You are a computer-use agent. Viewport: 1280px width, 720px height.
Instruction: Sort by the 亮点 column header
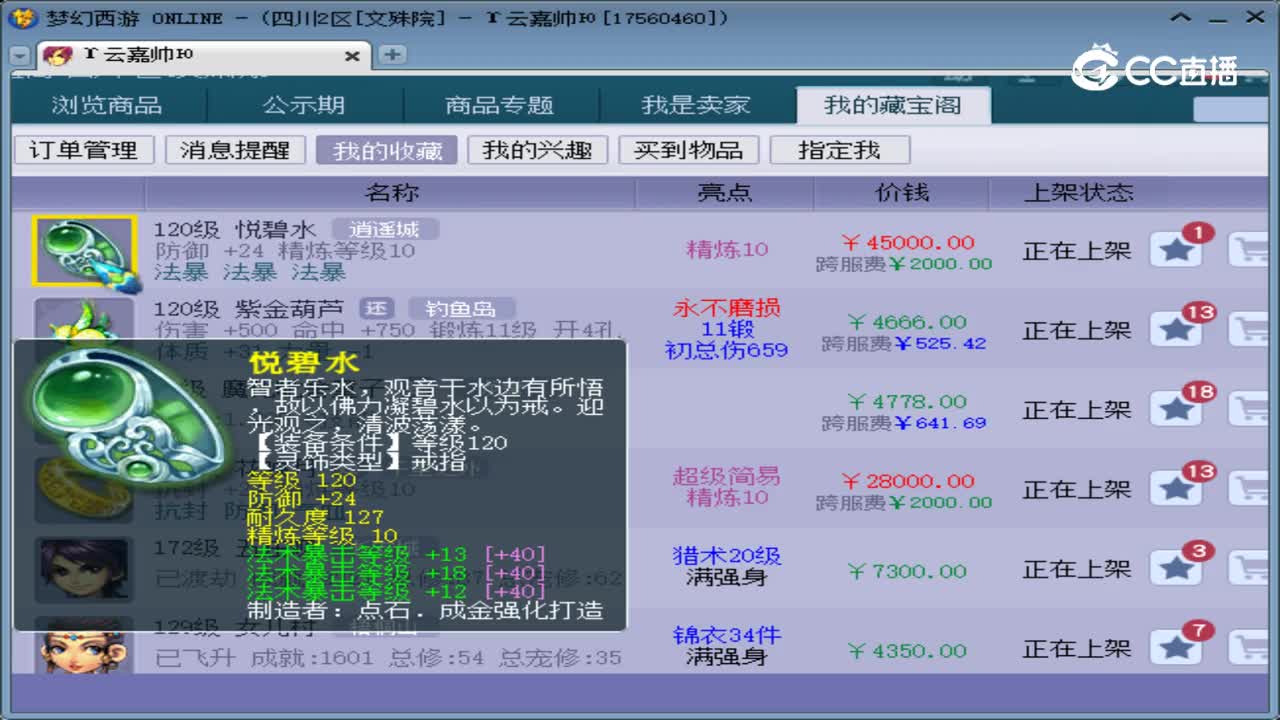tap(725, 193)
